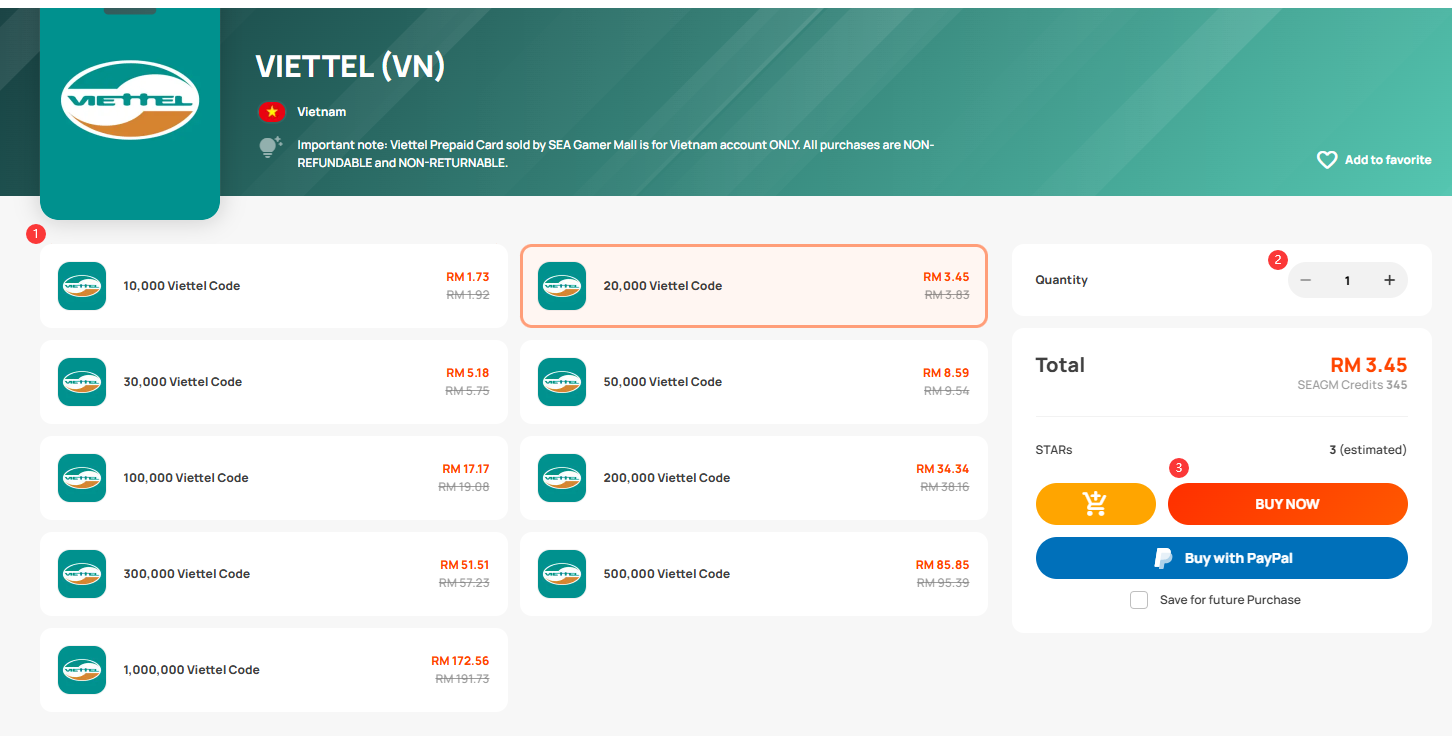Click the 3 (estimated) stars value

1368,450
